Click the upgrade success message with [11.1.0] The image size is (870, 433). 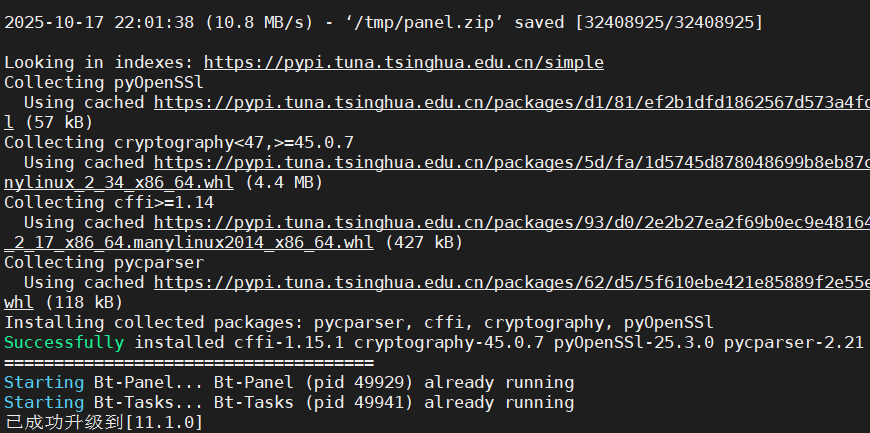tap(104, 423)
